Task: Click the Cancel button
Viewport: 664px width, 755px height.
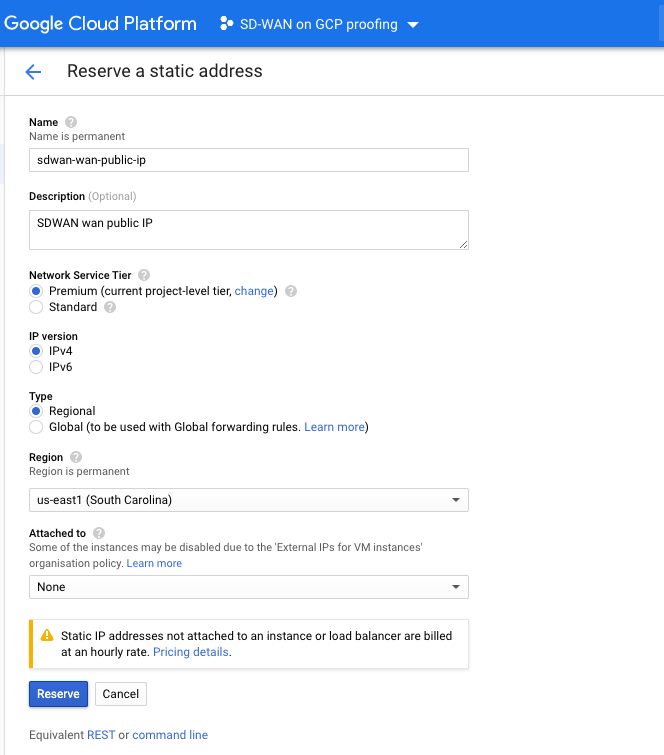Action: 120,694
